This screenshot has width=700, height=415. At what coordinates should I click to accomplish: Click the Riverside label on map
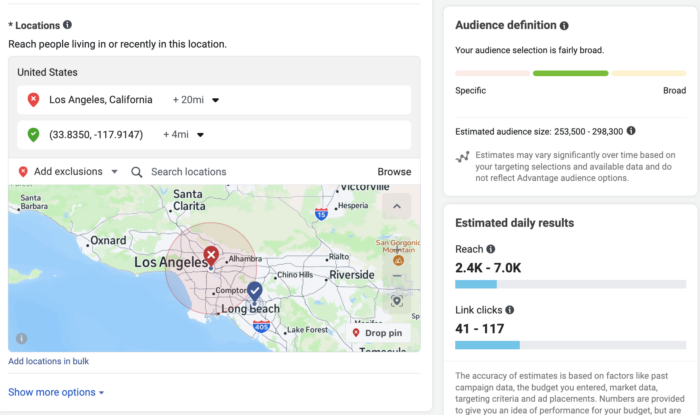(x=352, y=275)
